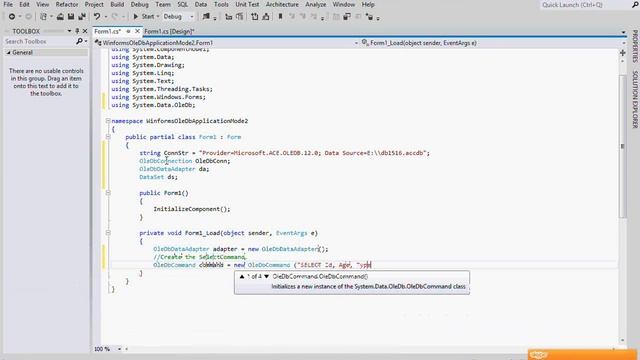Open the Edit menu
640x360 pixels.
point(24,4)
